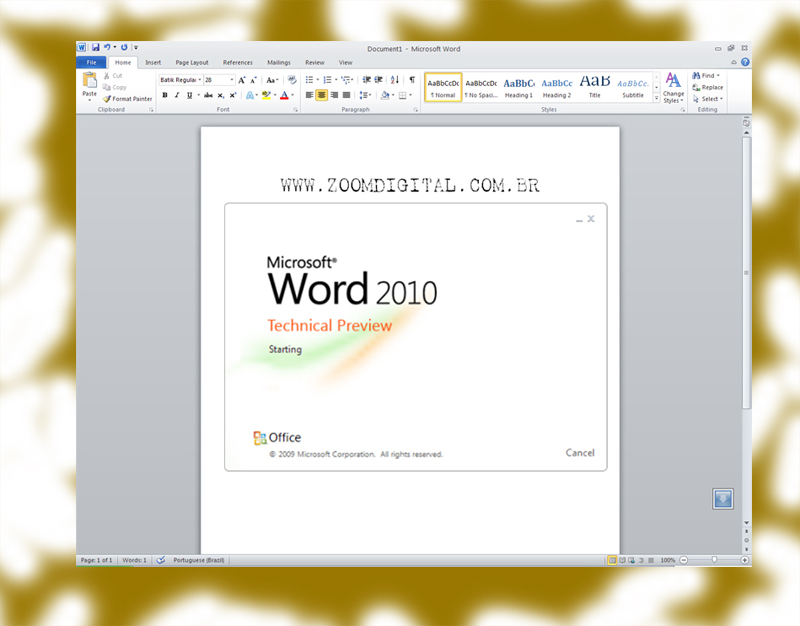Viewport: 800px width, 626px height.
Task: Click the Decrease Indent icon
Action: (366, 80)
